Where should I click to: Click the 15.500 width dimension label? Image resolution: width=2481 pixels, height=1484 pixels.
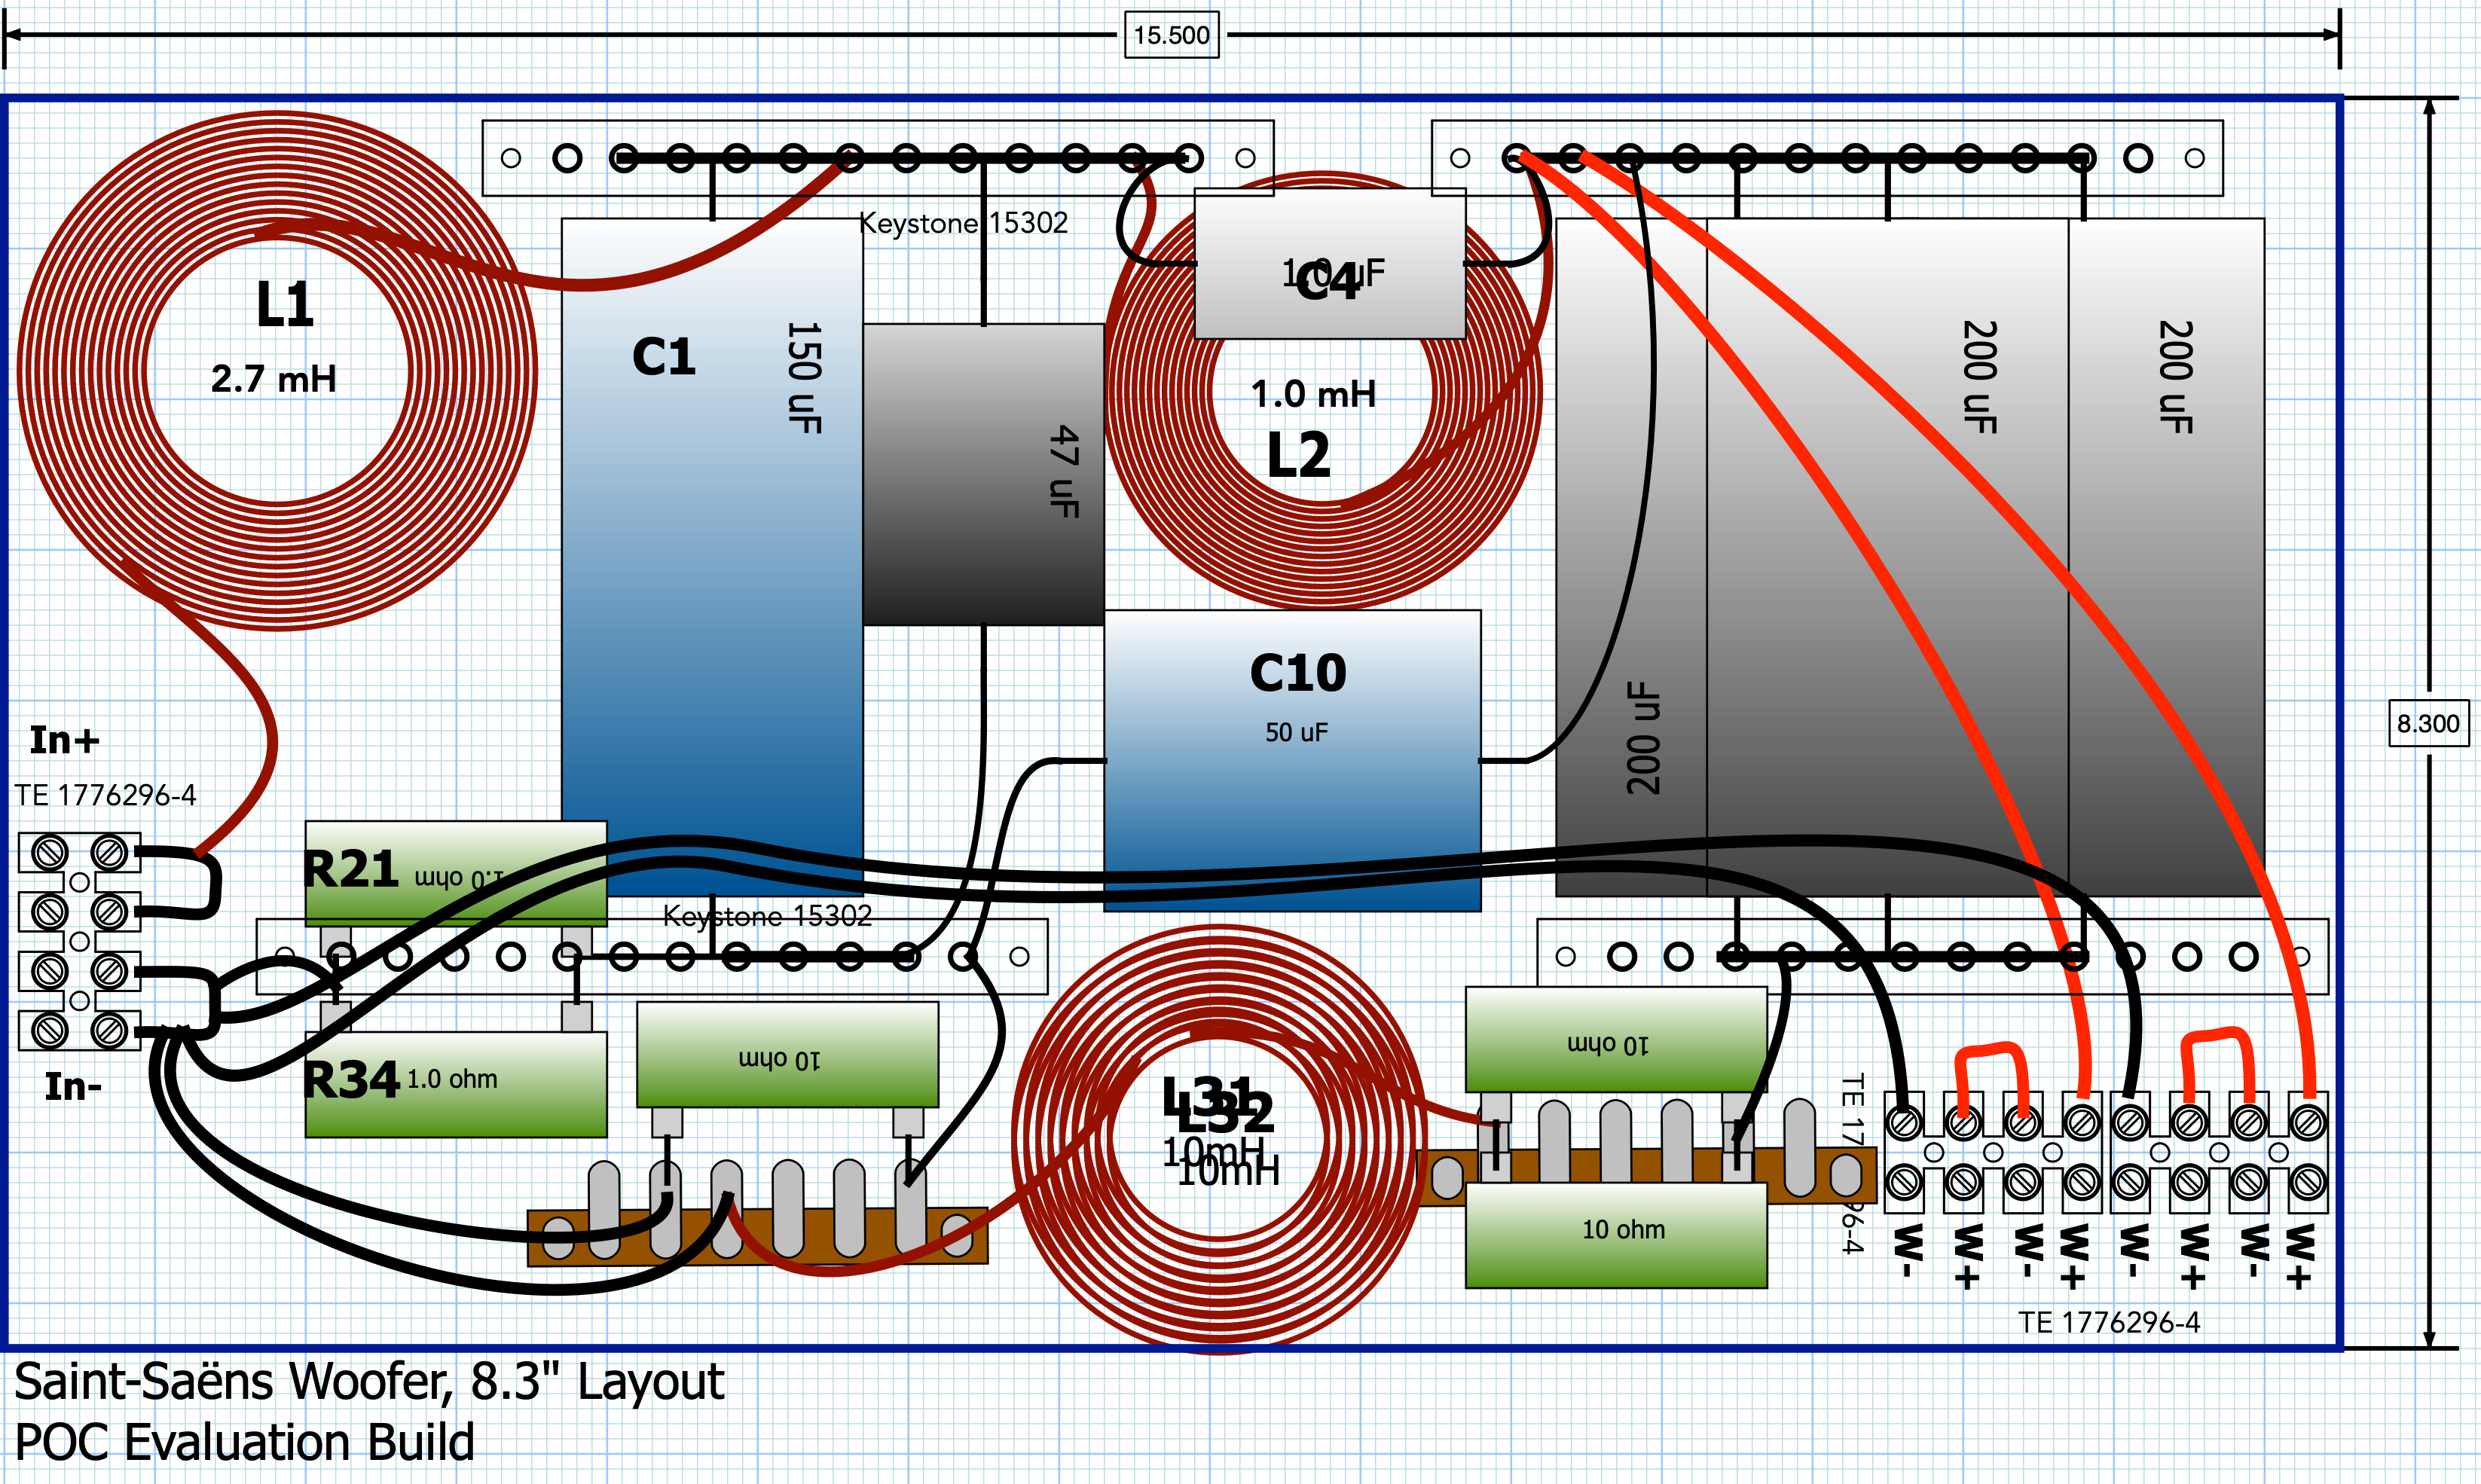1171,35
